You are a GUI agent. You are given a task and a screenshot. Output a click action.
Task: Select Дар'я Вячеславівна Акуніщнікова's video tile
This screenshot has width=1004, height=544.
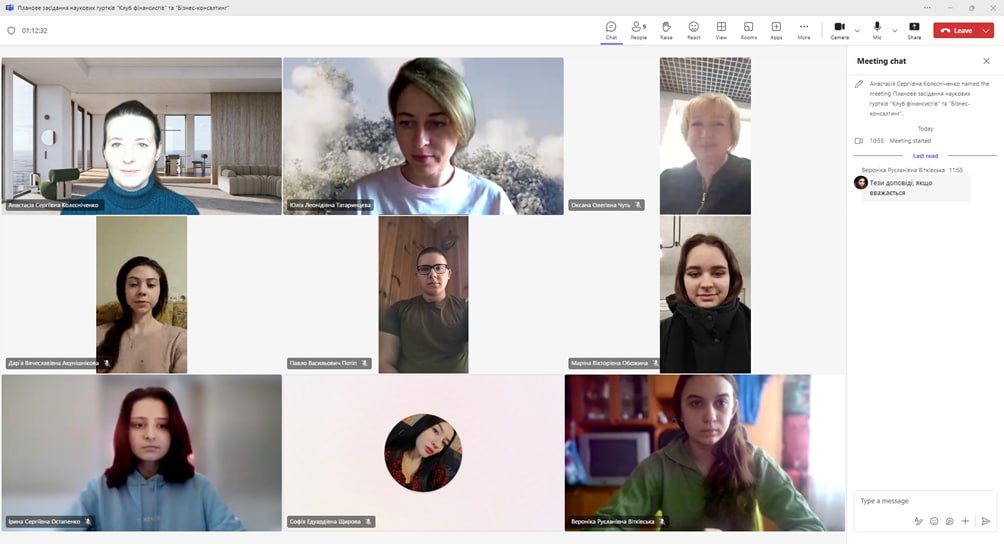pyautogui.click(x=142, y=294)
